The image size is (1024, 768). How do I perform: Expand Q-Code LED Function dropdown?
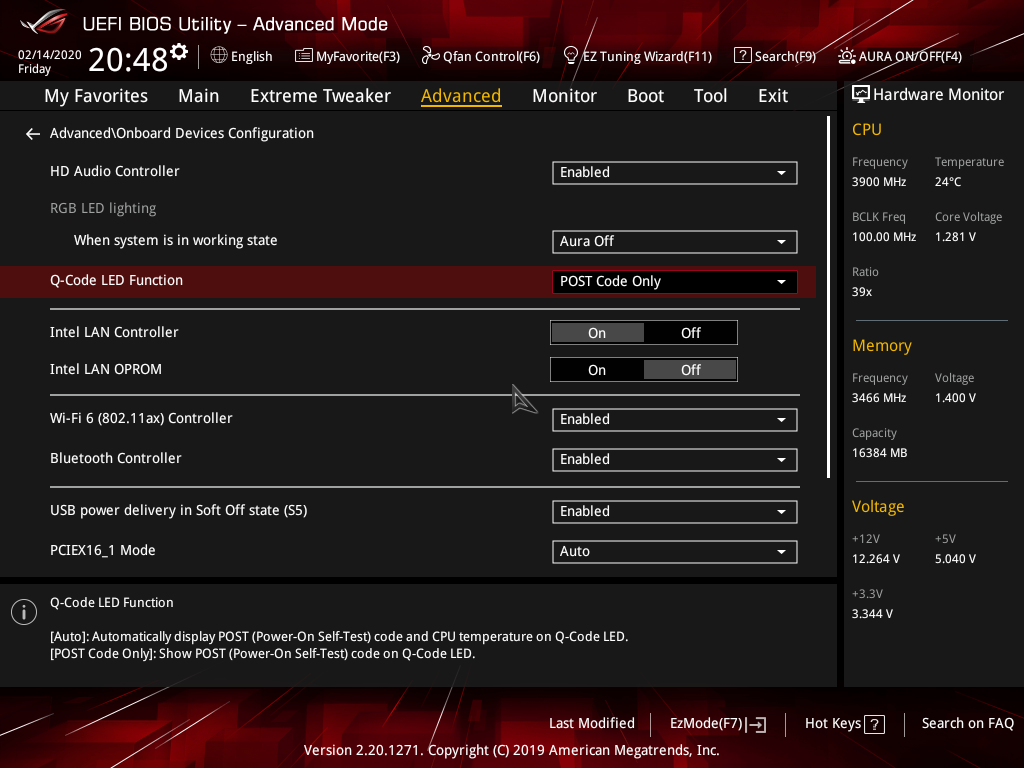[x=675, y=281]
